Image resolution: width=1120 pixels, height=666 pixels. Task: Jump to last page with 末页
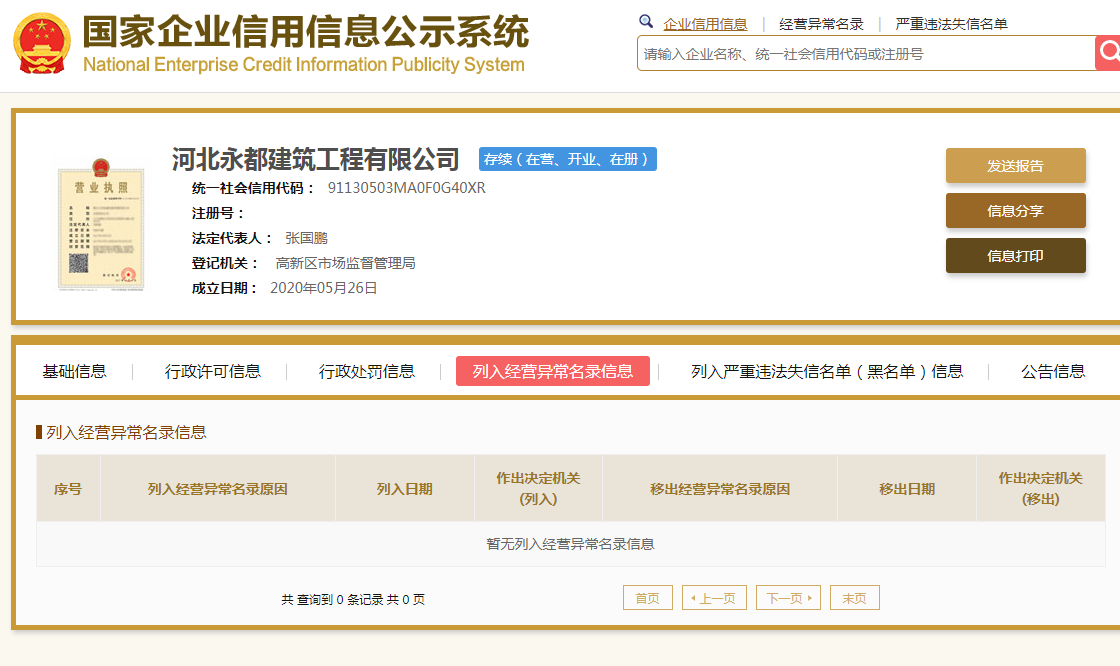coord(855,598)
